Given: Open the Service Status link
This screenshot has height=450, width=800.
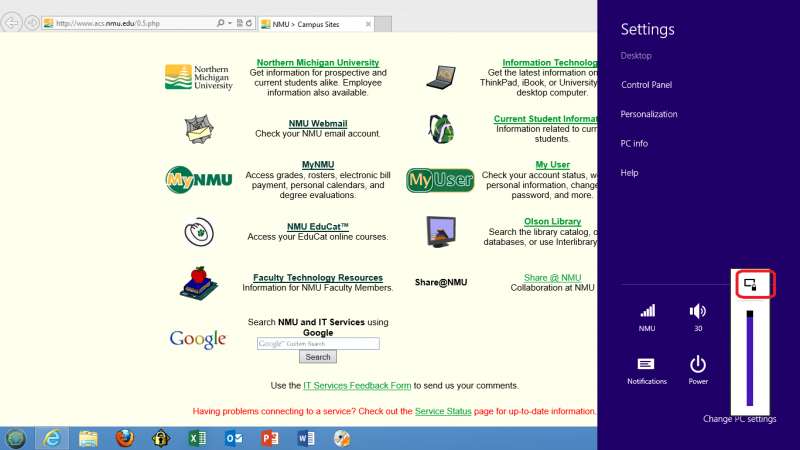Looking at the screenshot, I should click(443, 411).
